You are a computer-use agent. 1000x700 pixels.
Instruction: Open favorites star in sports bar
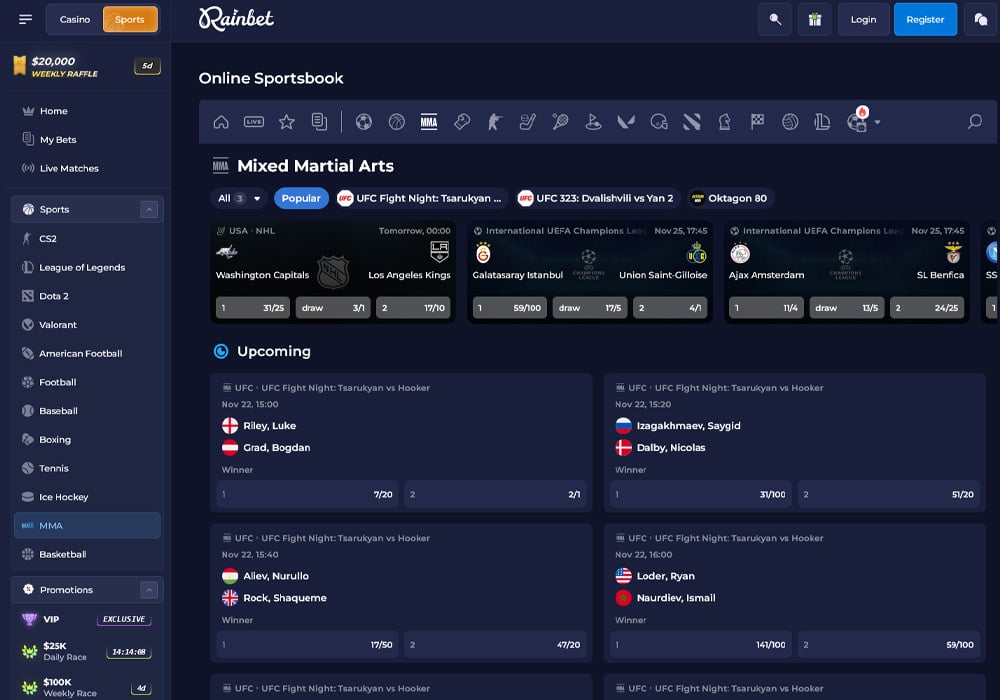[x=287, y=122]
